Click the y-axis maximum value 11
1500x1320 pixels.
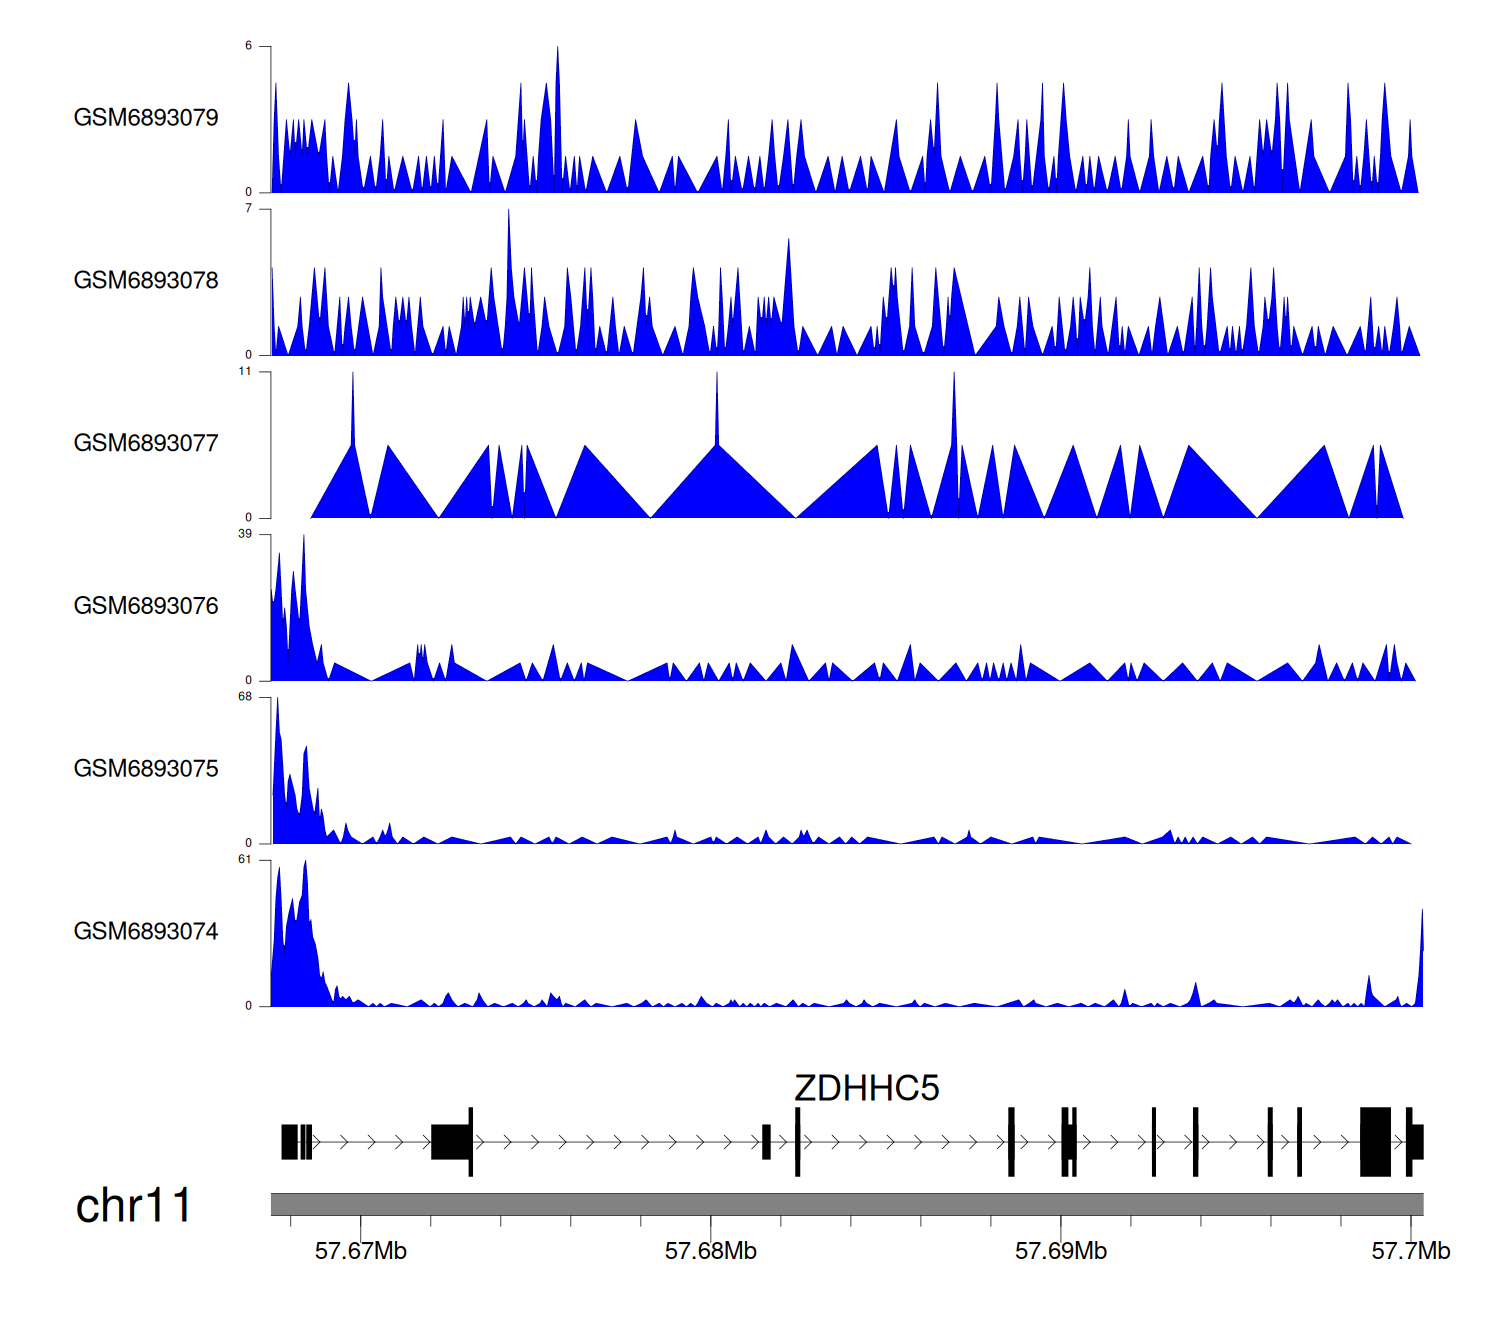click(x=245, y=371)
